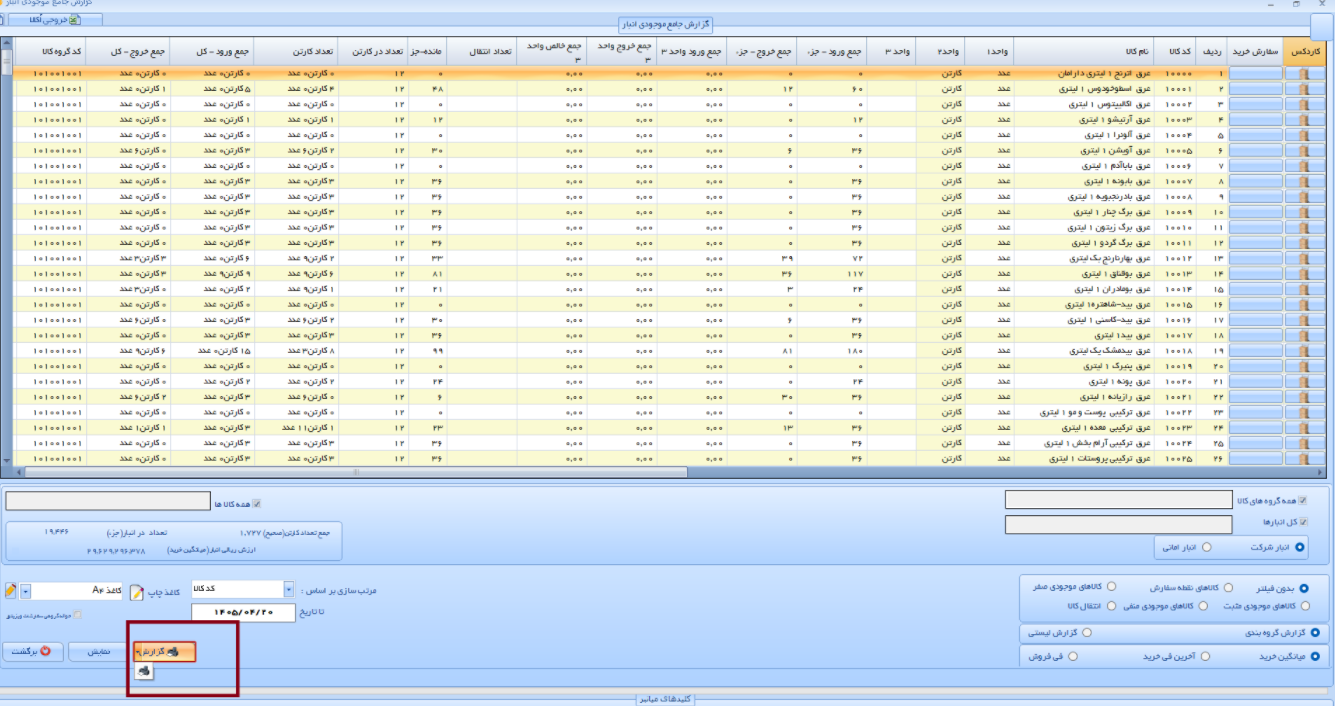This screenshot has width=1335, height=706.
Task: Click the کلیدهای میانبر shortcuts panel label
Action: pyautogui.click(x=666, y=699)
